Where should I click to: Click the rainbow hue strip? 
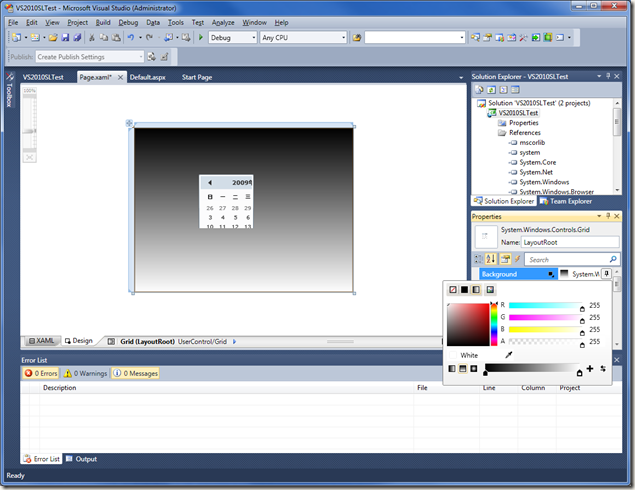pyautogui.click(x=494, y=324)
